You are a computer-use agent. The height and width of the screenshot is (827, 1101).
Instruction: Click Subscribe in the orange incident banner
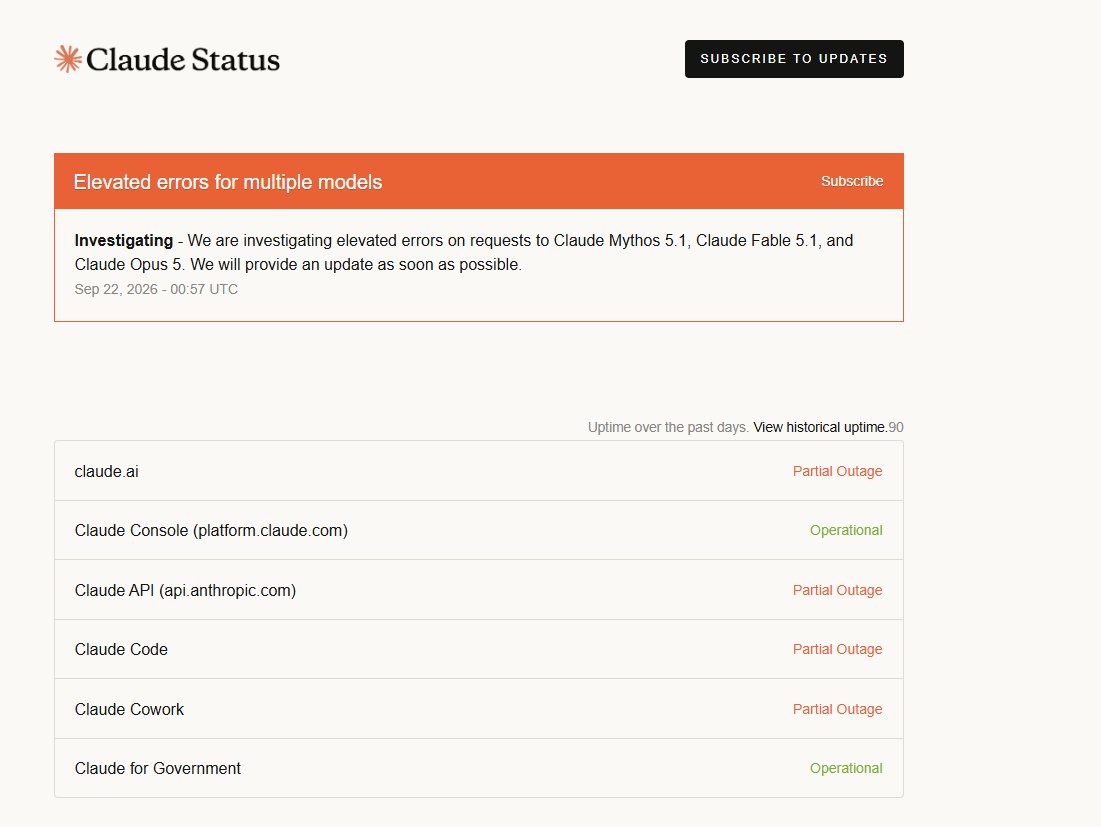point(852,181)
